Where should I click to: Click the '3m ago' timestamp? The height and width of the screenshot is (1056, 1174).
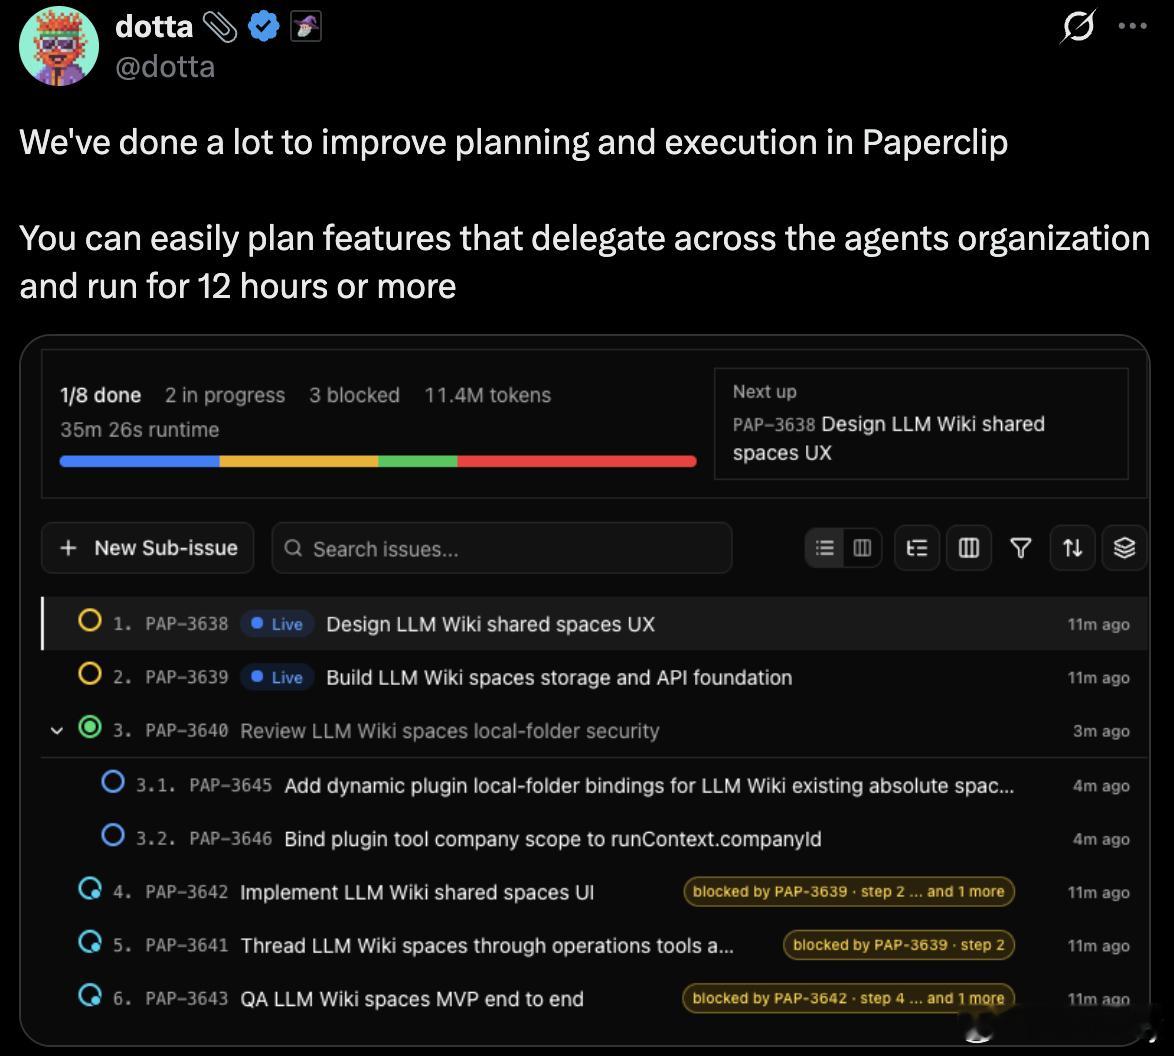pos(1101,731)
